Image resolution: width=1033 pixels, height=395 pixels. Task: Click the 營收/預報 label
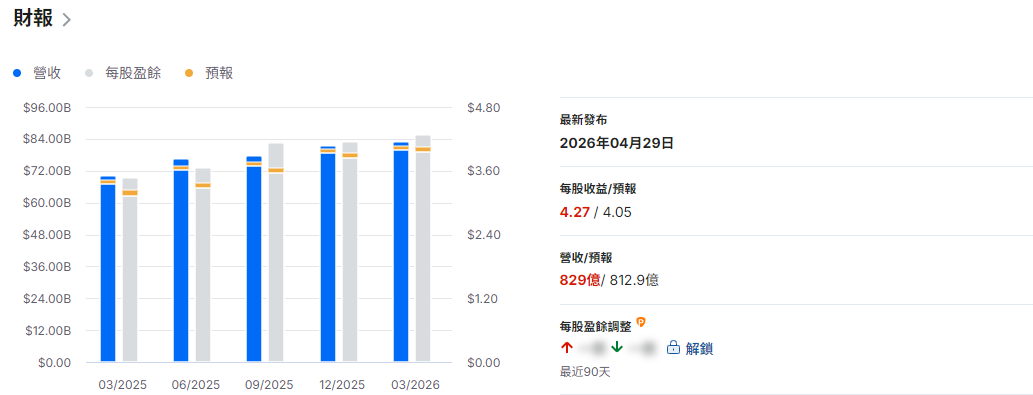coord(586,257)
